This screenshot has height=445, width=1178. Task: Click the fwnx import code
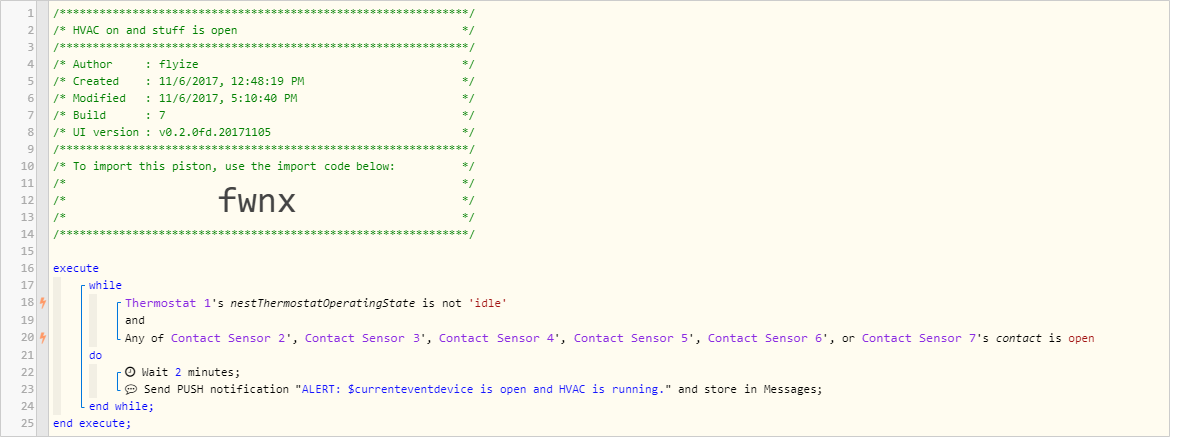click(257, 201)
